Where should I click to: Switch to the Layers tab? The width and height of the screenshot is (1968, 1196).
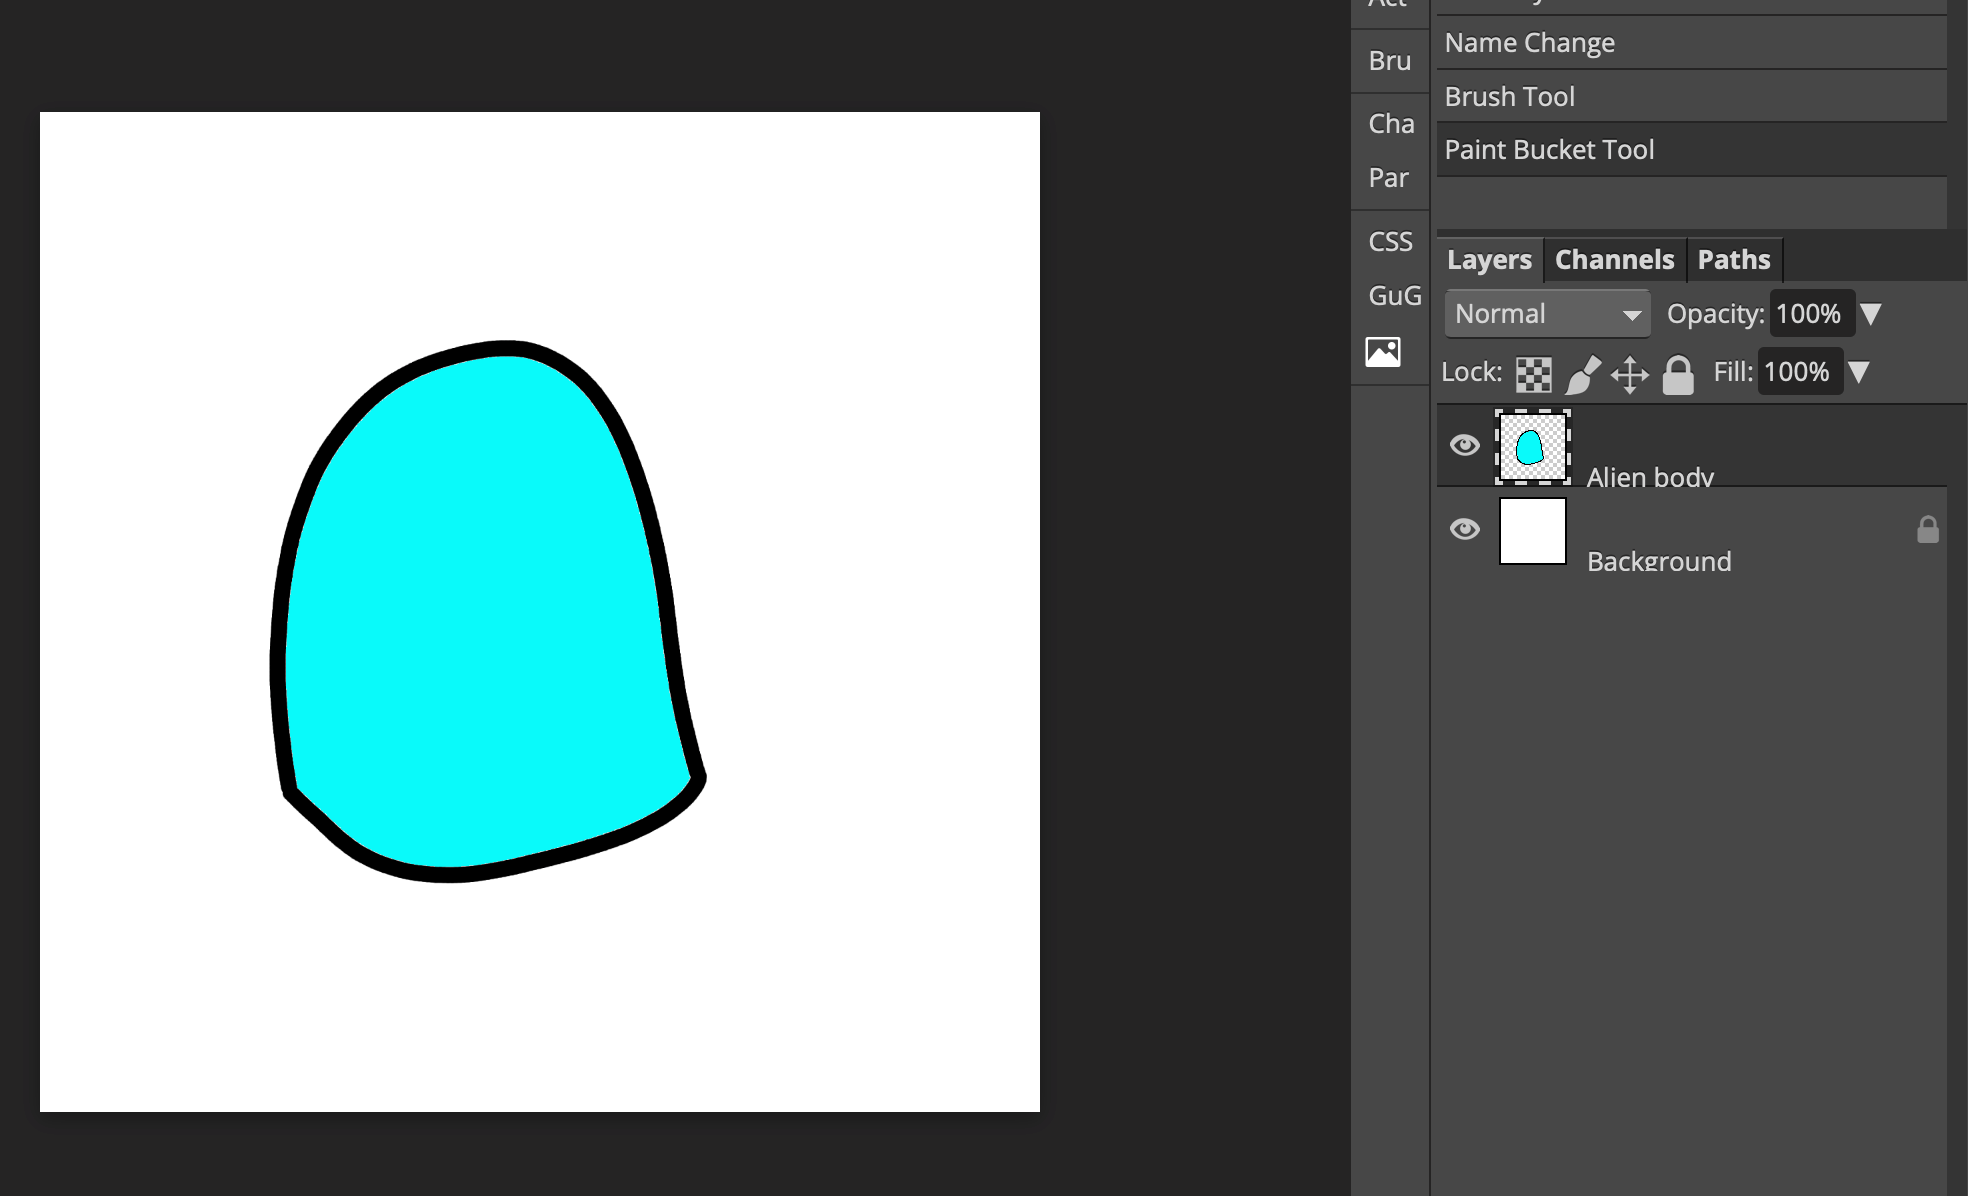click(x=1489, y=260)
